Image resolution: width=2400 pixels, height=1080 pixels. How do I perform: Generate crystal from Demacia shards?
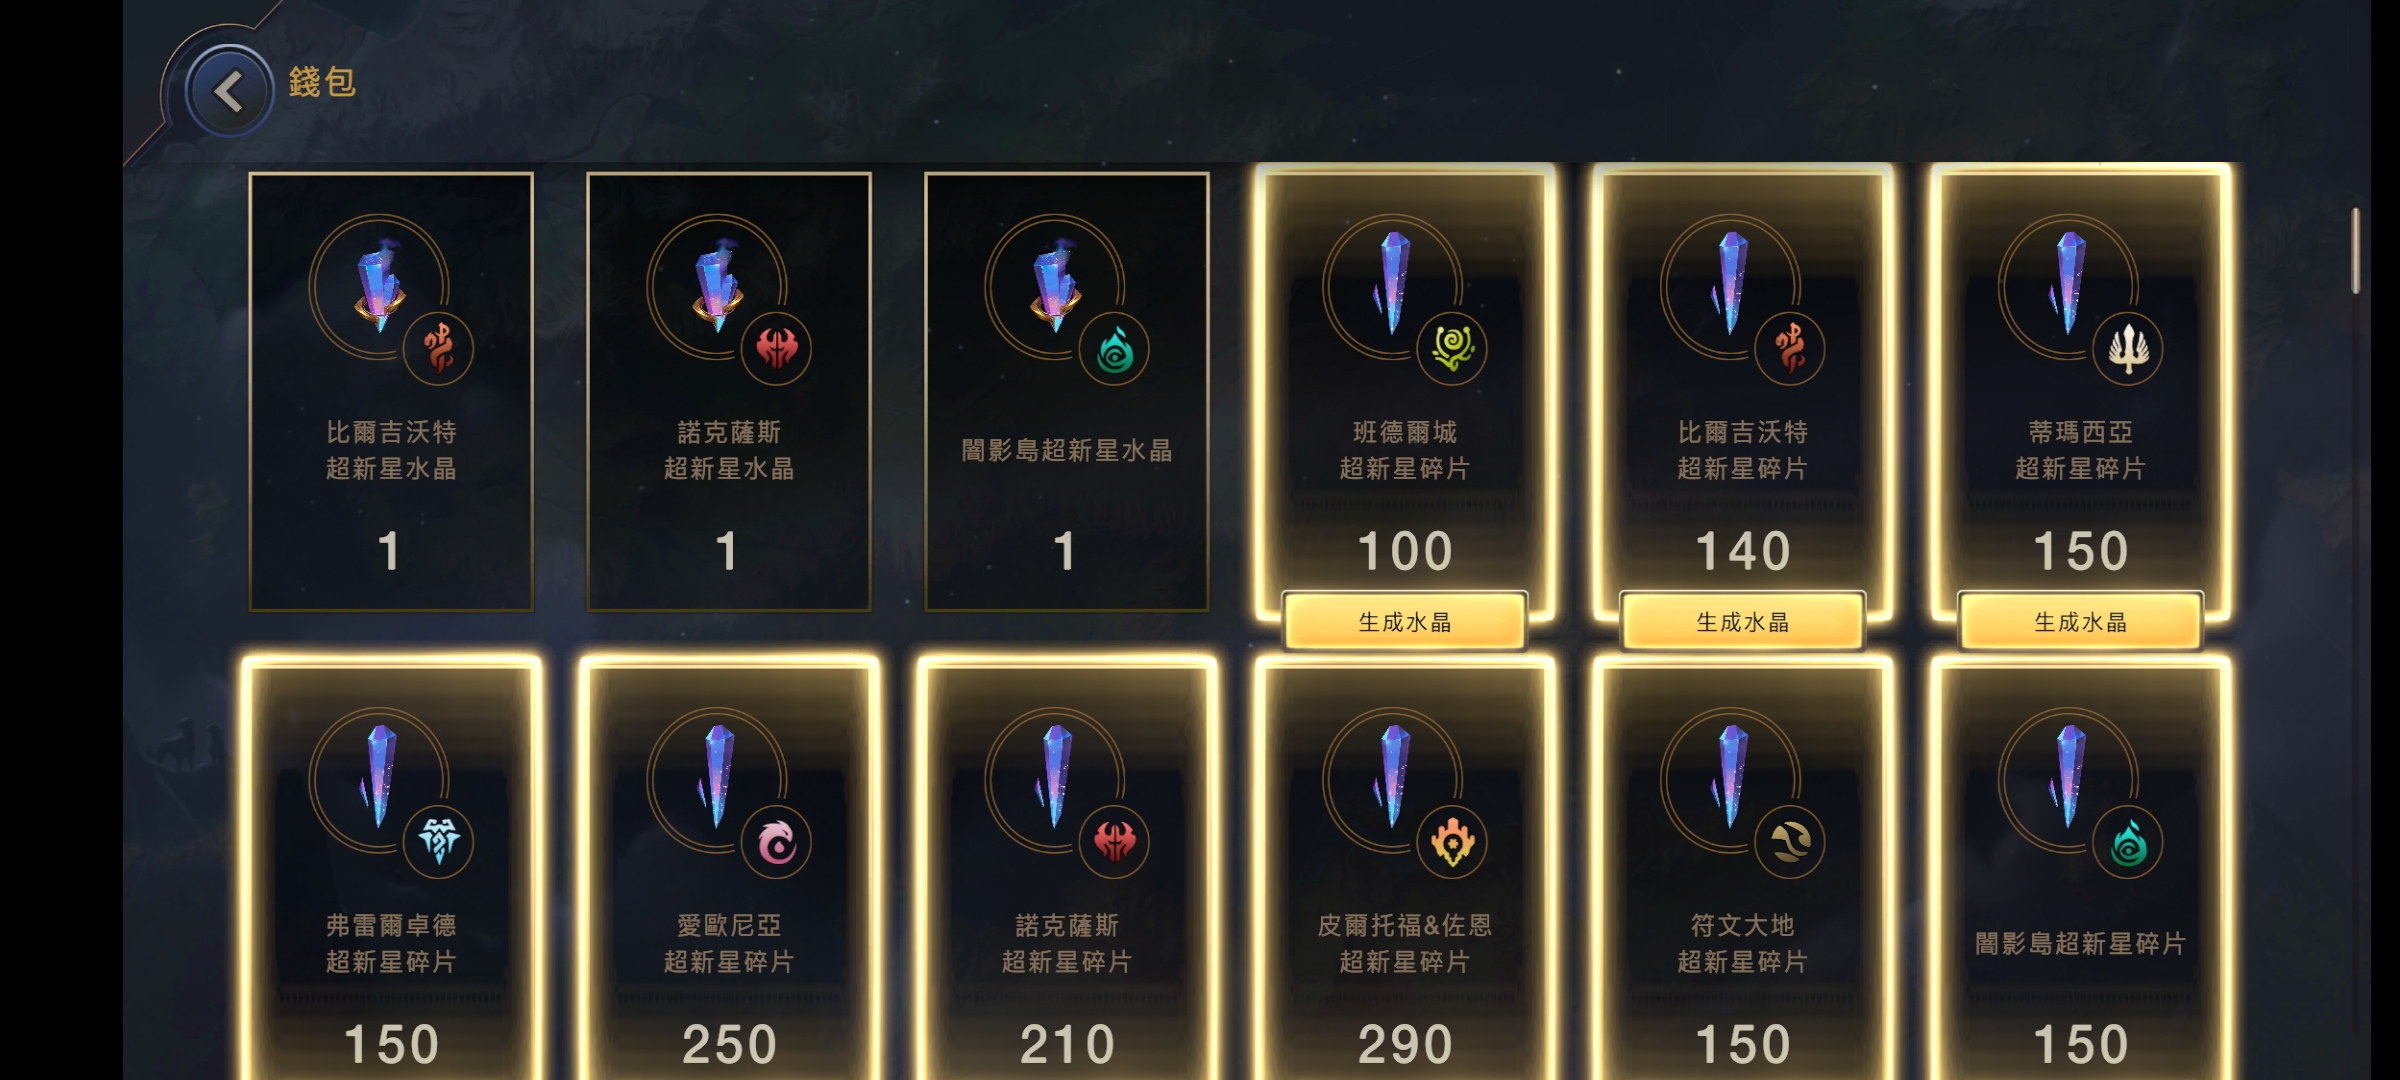coord(2081,622)
